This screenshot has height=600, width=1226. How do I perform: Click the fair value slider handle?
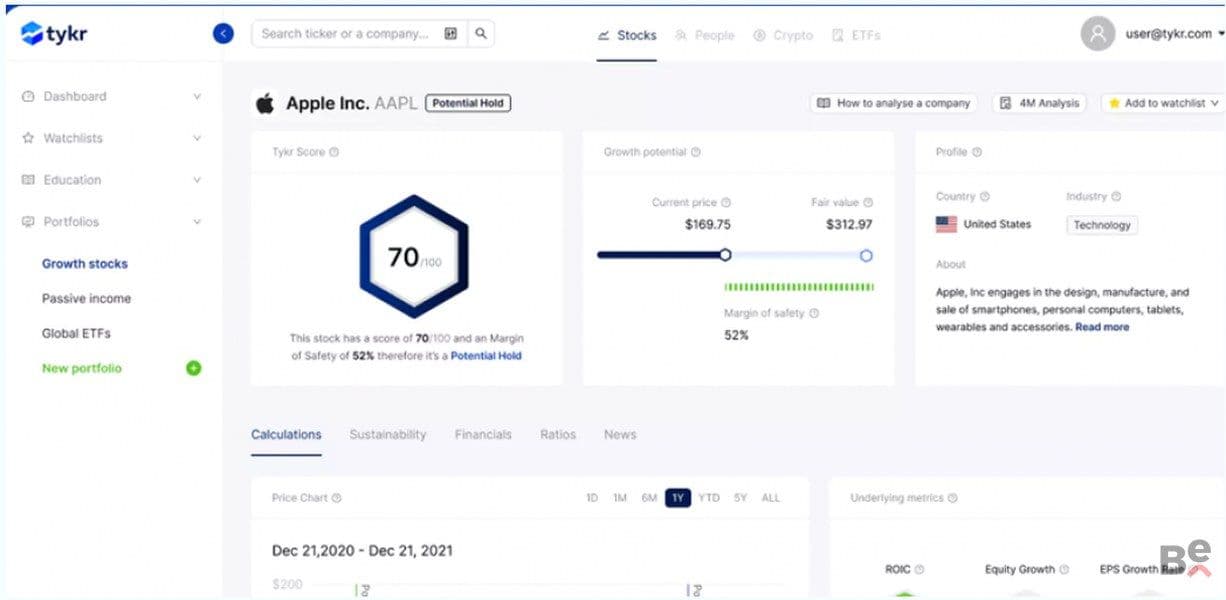pyautogui.click(x=866, y=255)
